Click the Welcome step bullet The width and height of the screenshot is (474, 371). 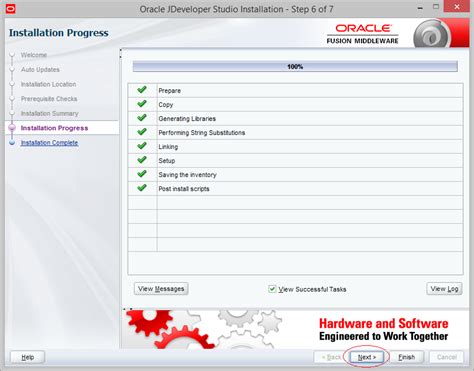[12, 55]
